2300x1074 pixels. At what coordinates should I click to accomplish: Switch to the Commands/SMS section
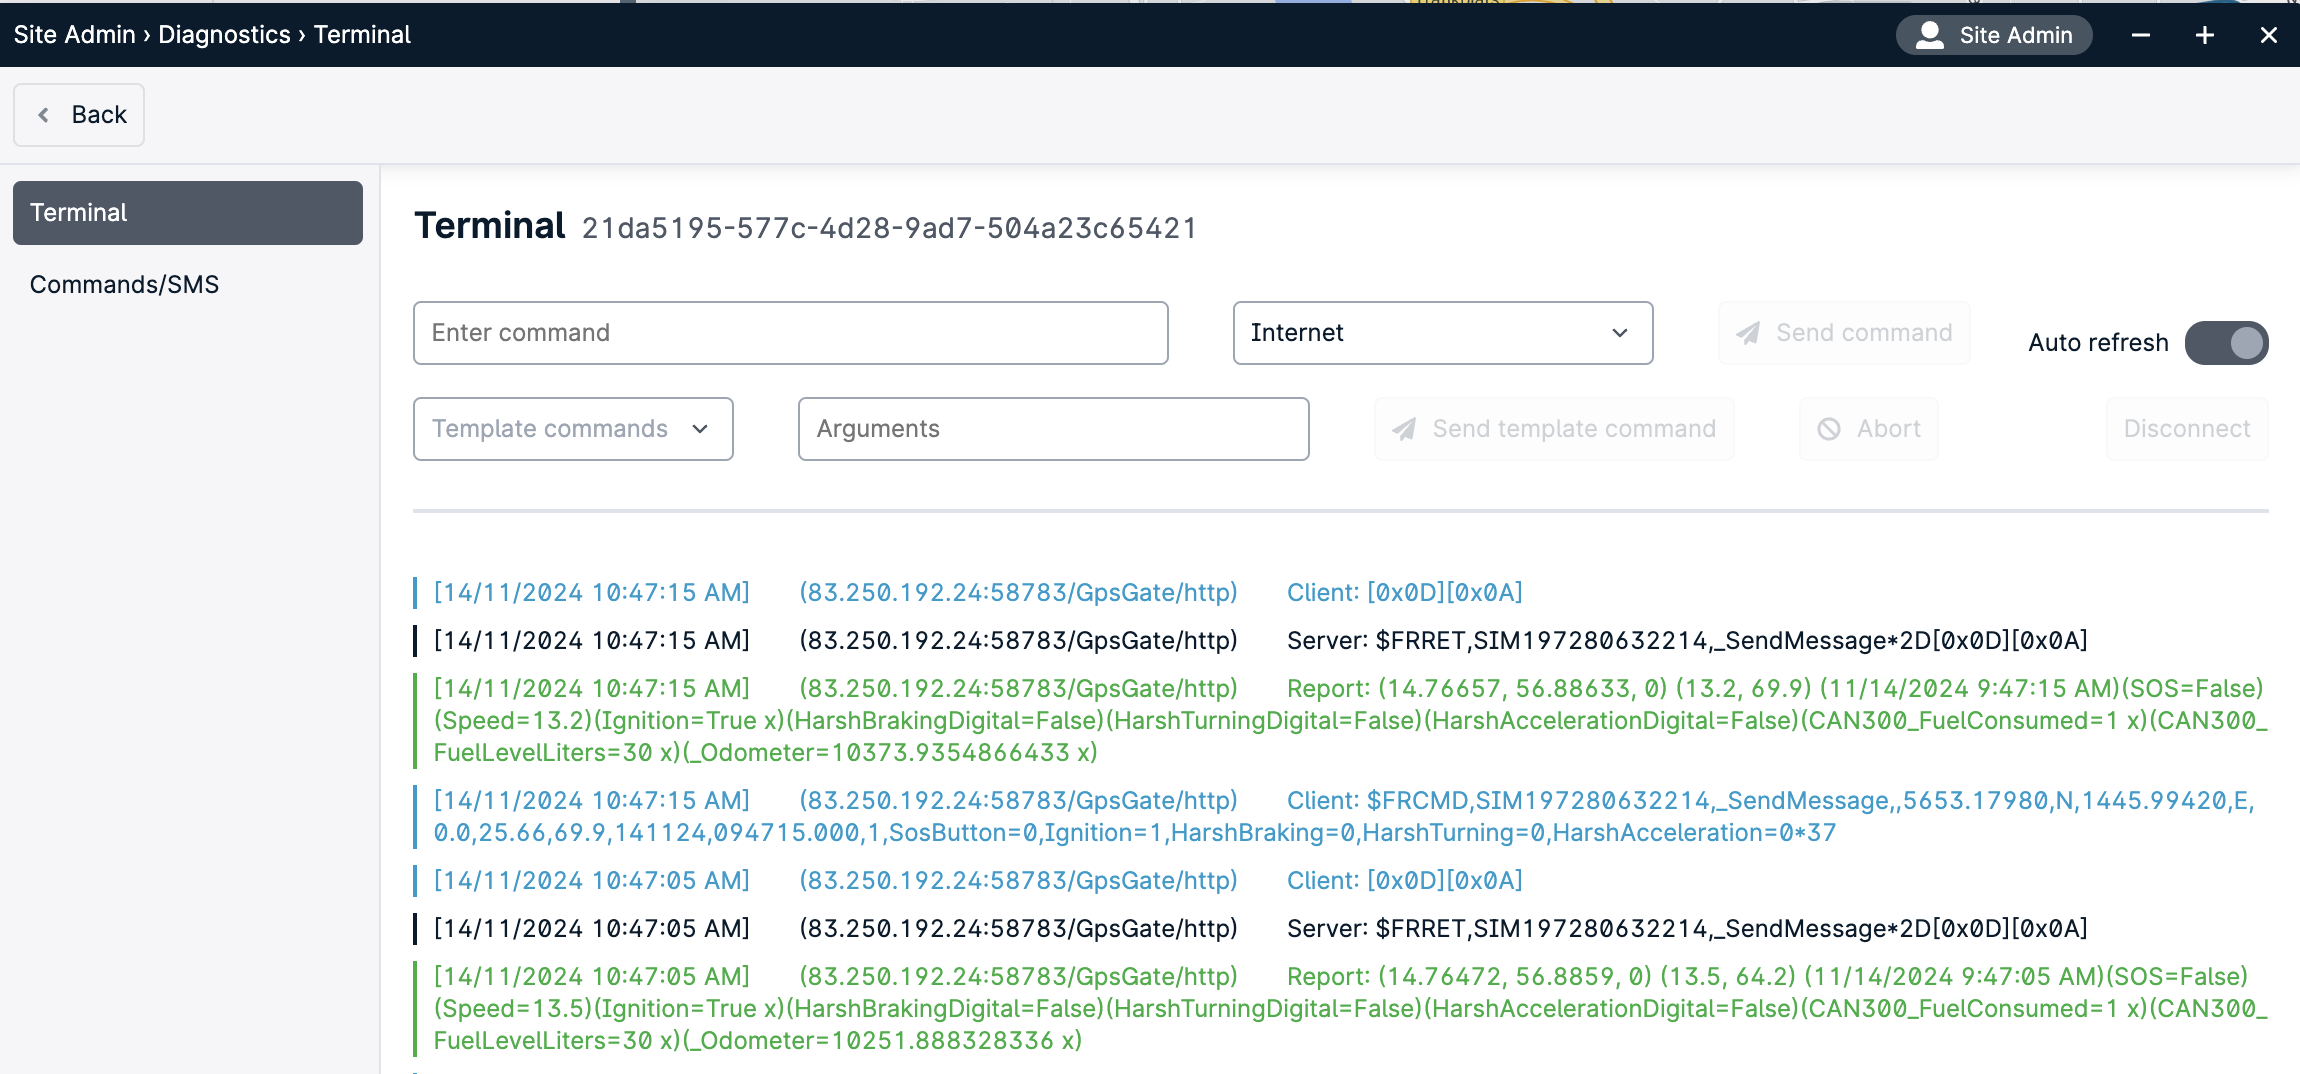(124, 284)
